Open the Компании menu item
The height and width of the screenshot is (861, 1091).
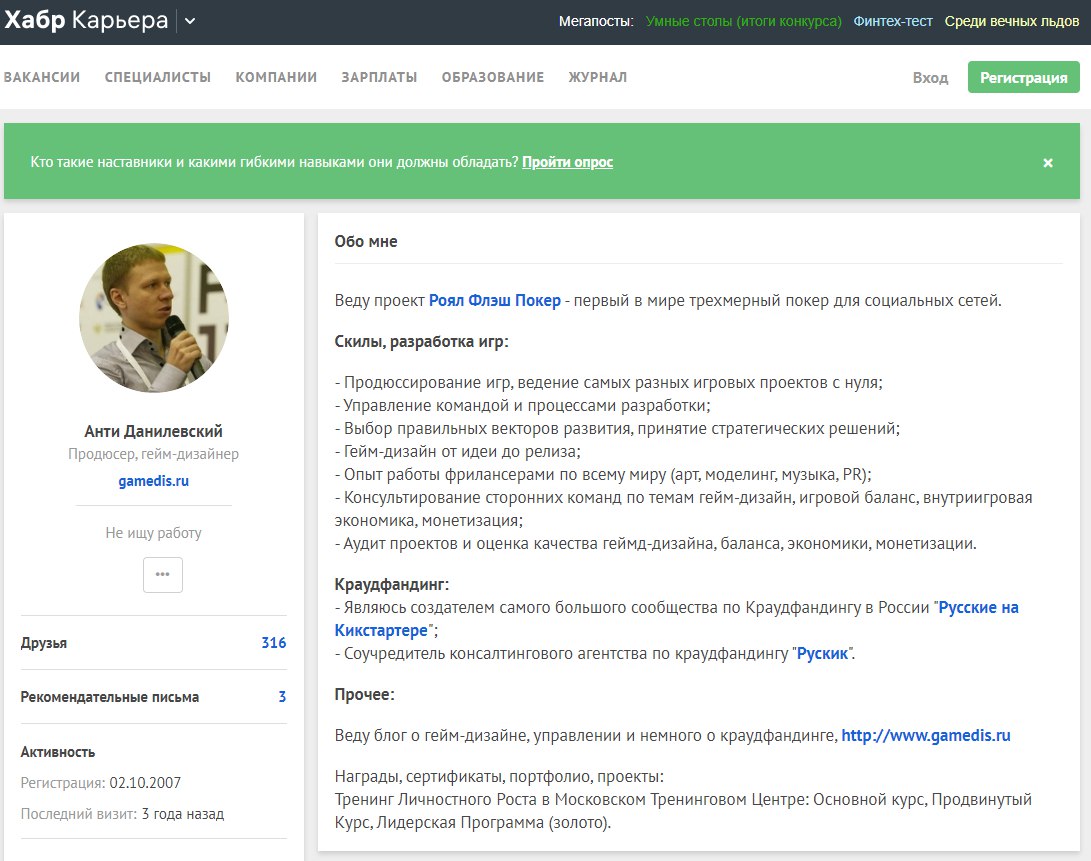276,77
